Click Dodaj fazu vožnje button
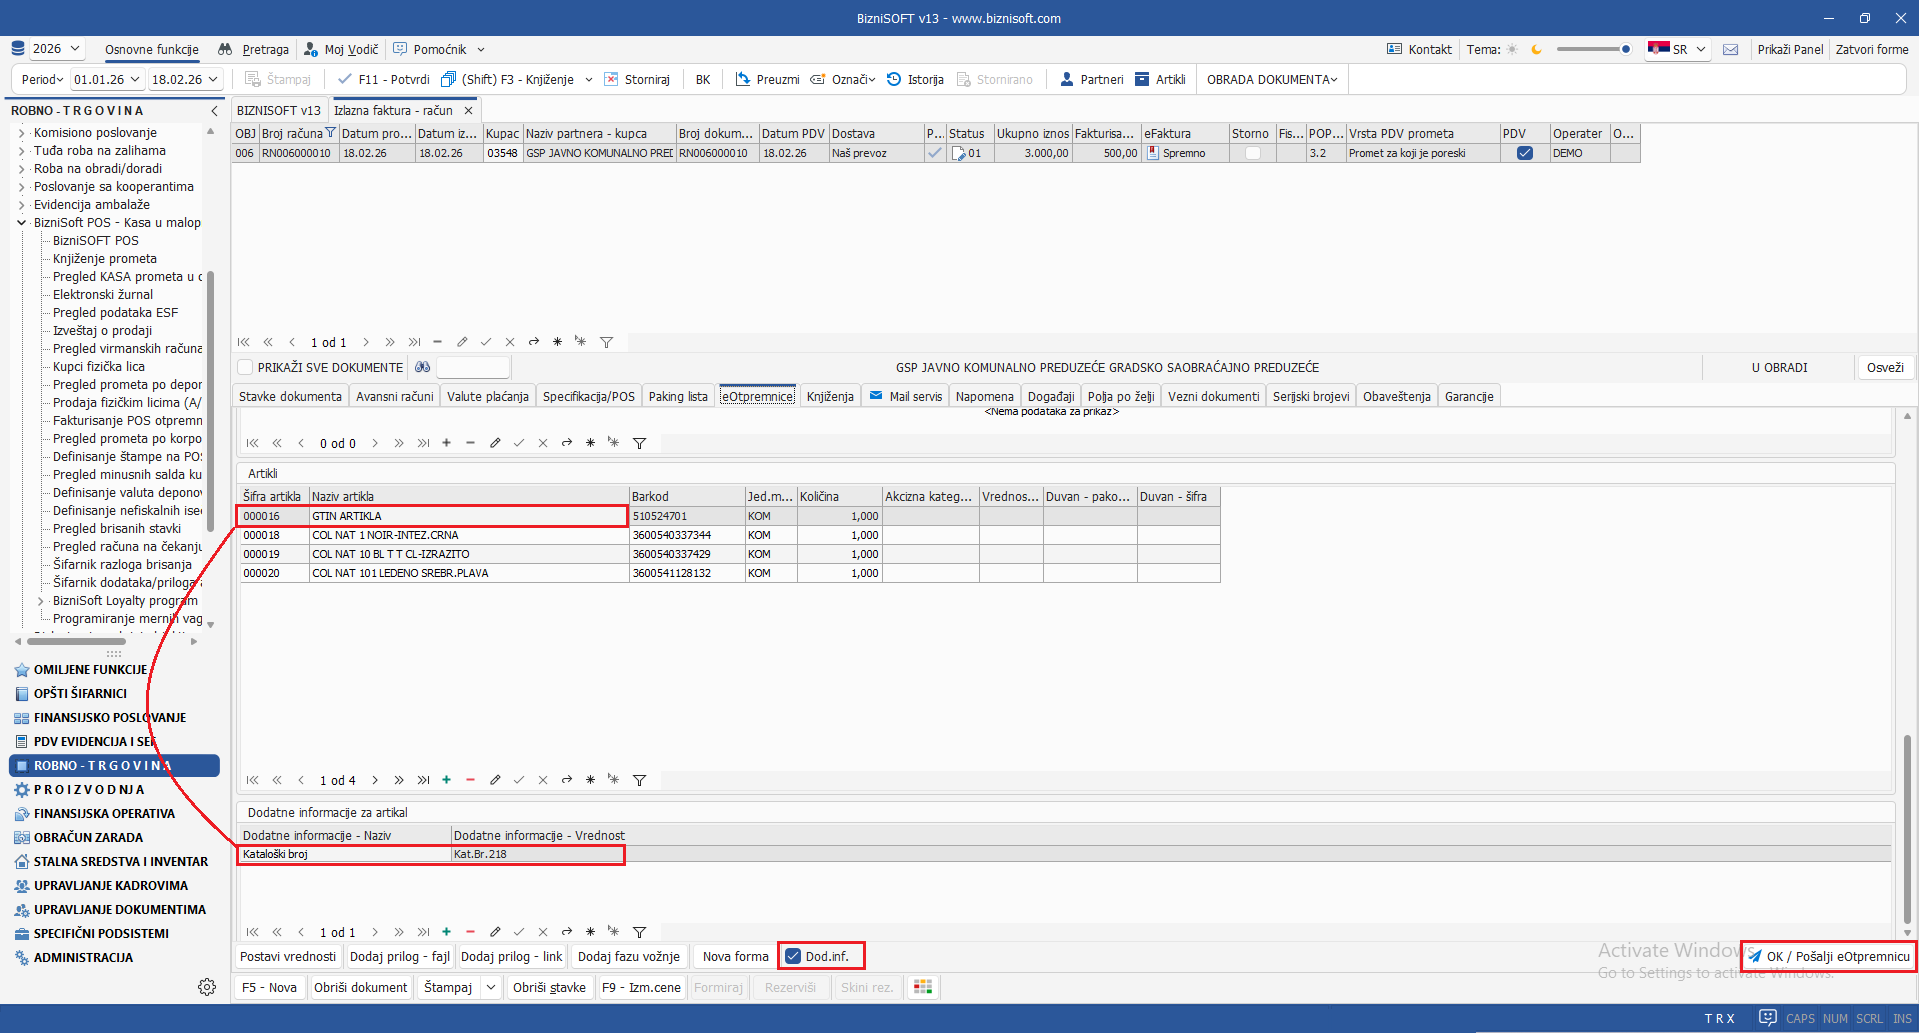Screen dimensions: 1919x1033 point(628,956)
